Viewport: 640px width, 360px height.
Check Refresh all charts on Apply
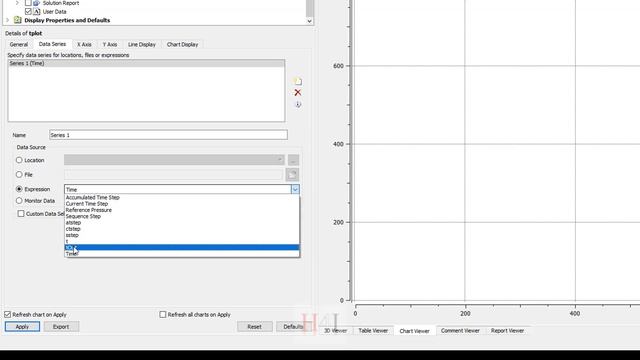coord(163,314)
